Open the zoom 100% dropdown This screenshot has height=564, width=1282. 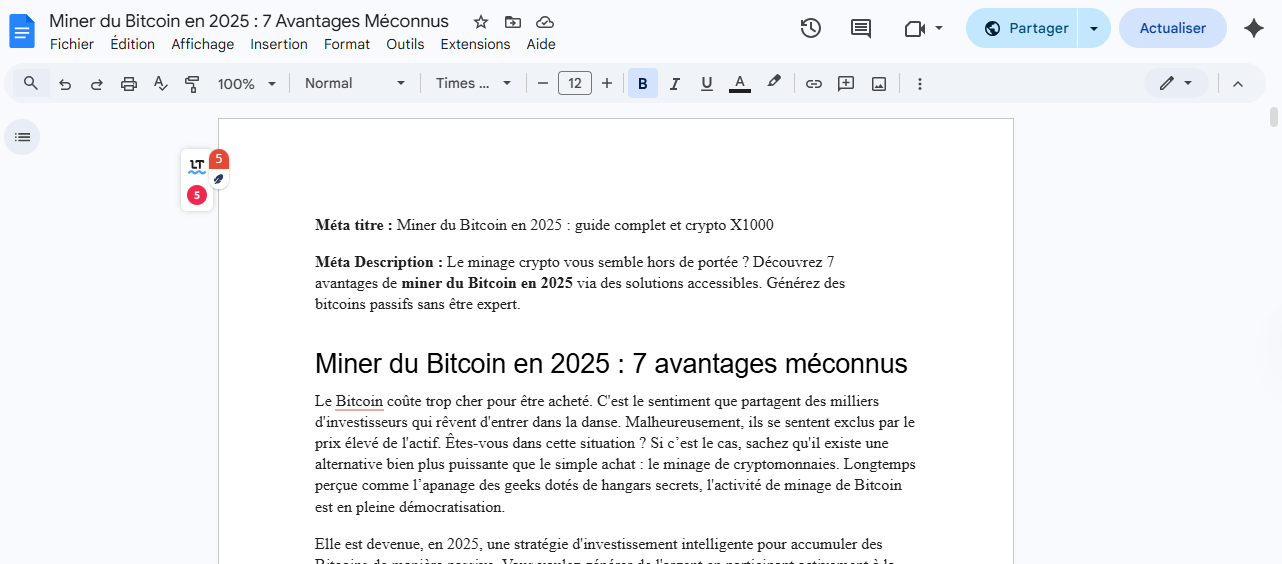[247, 84]
